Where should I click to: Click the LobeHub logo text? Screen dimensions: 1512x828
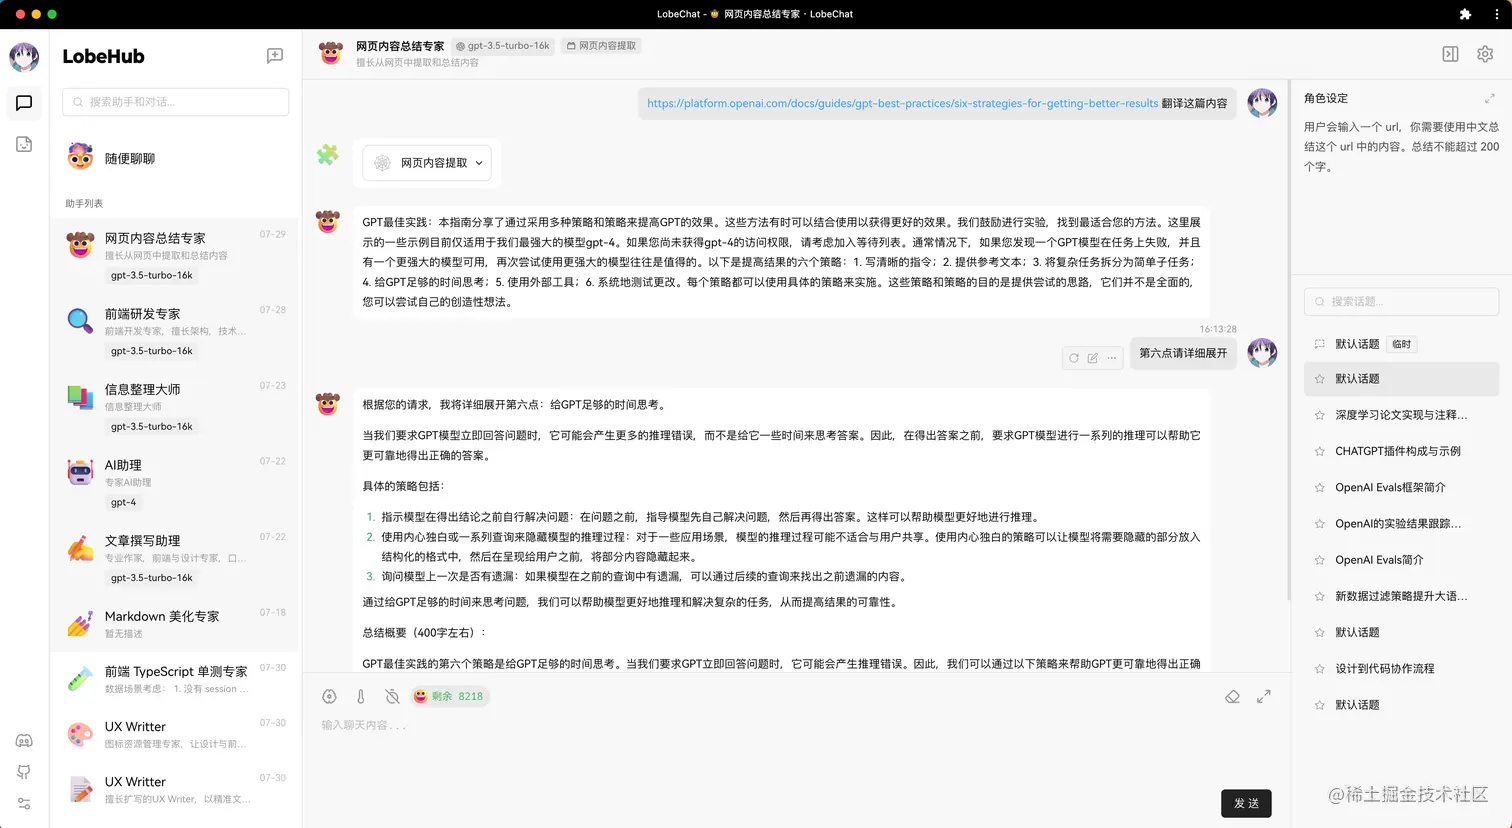click(x=103, y=56)
